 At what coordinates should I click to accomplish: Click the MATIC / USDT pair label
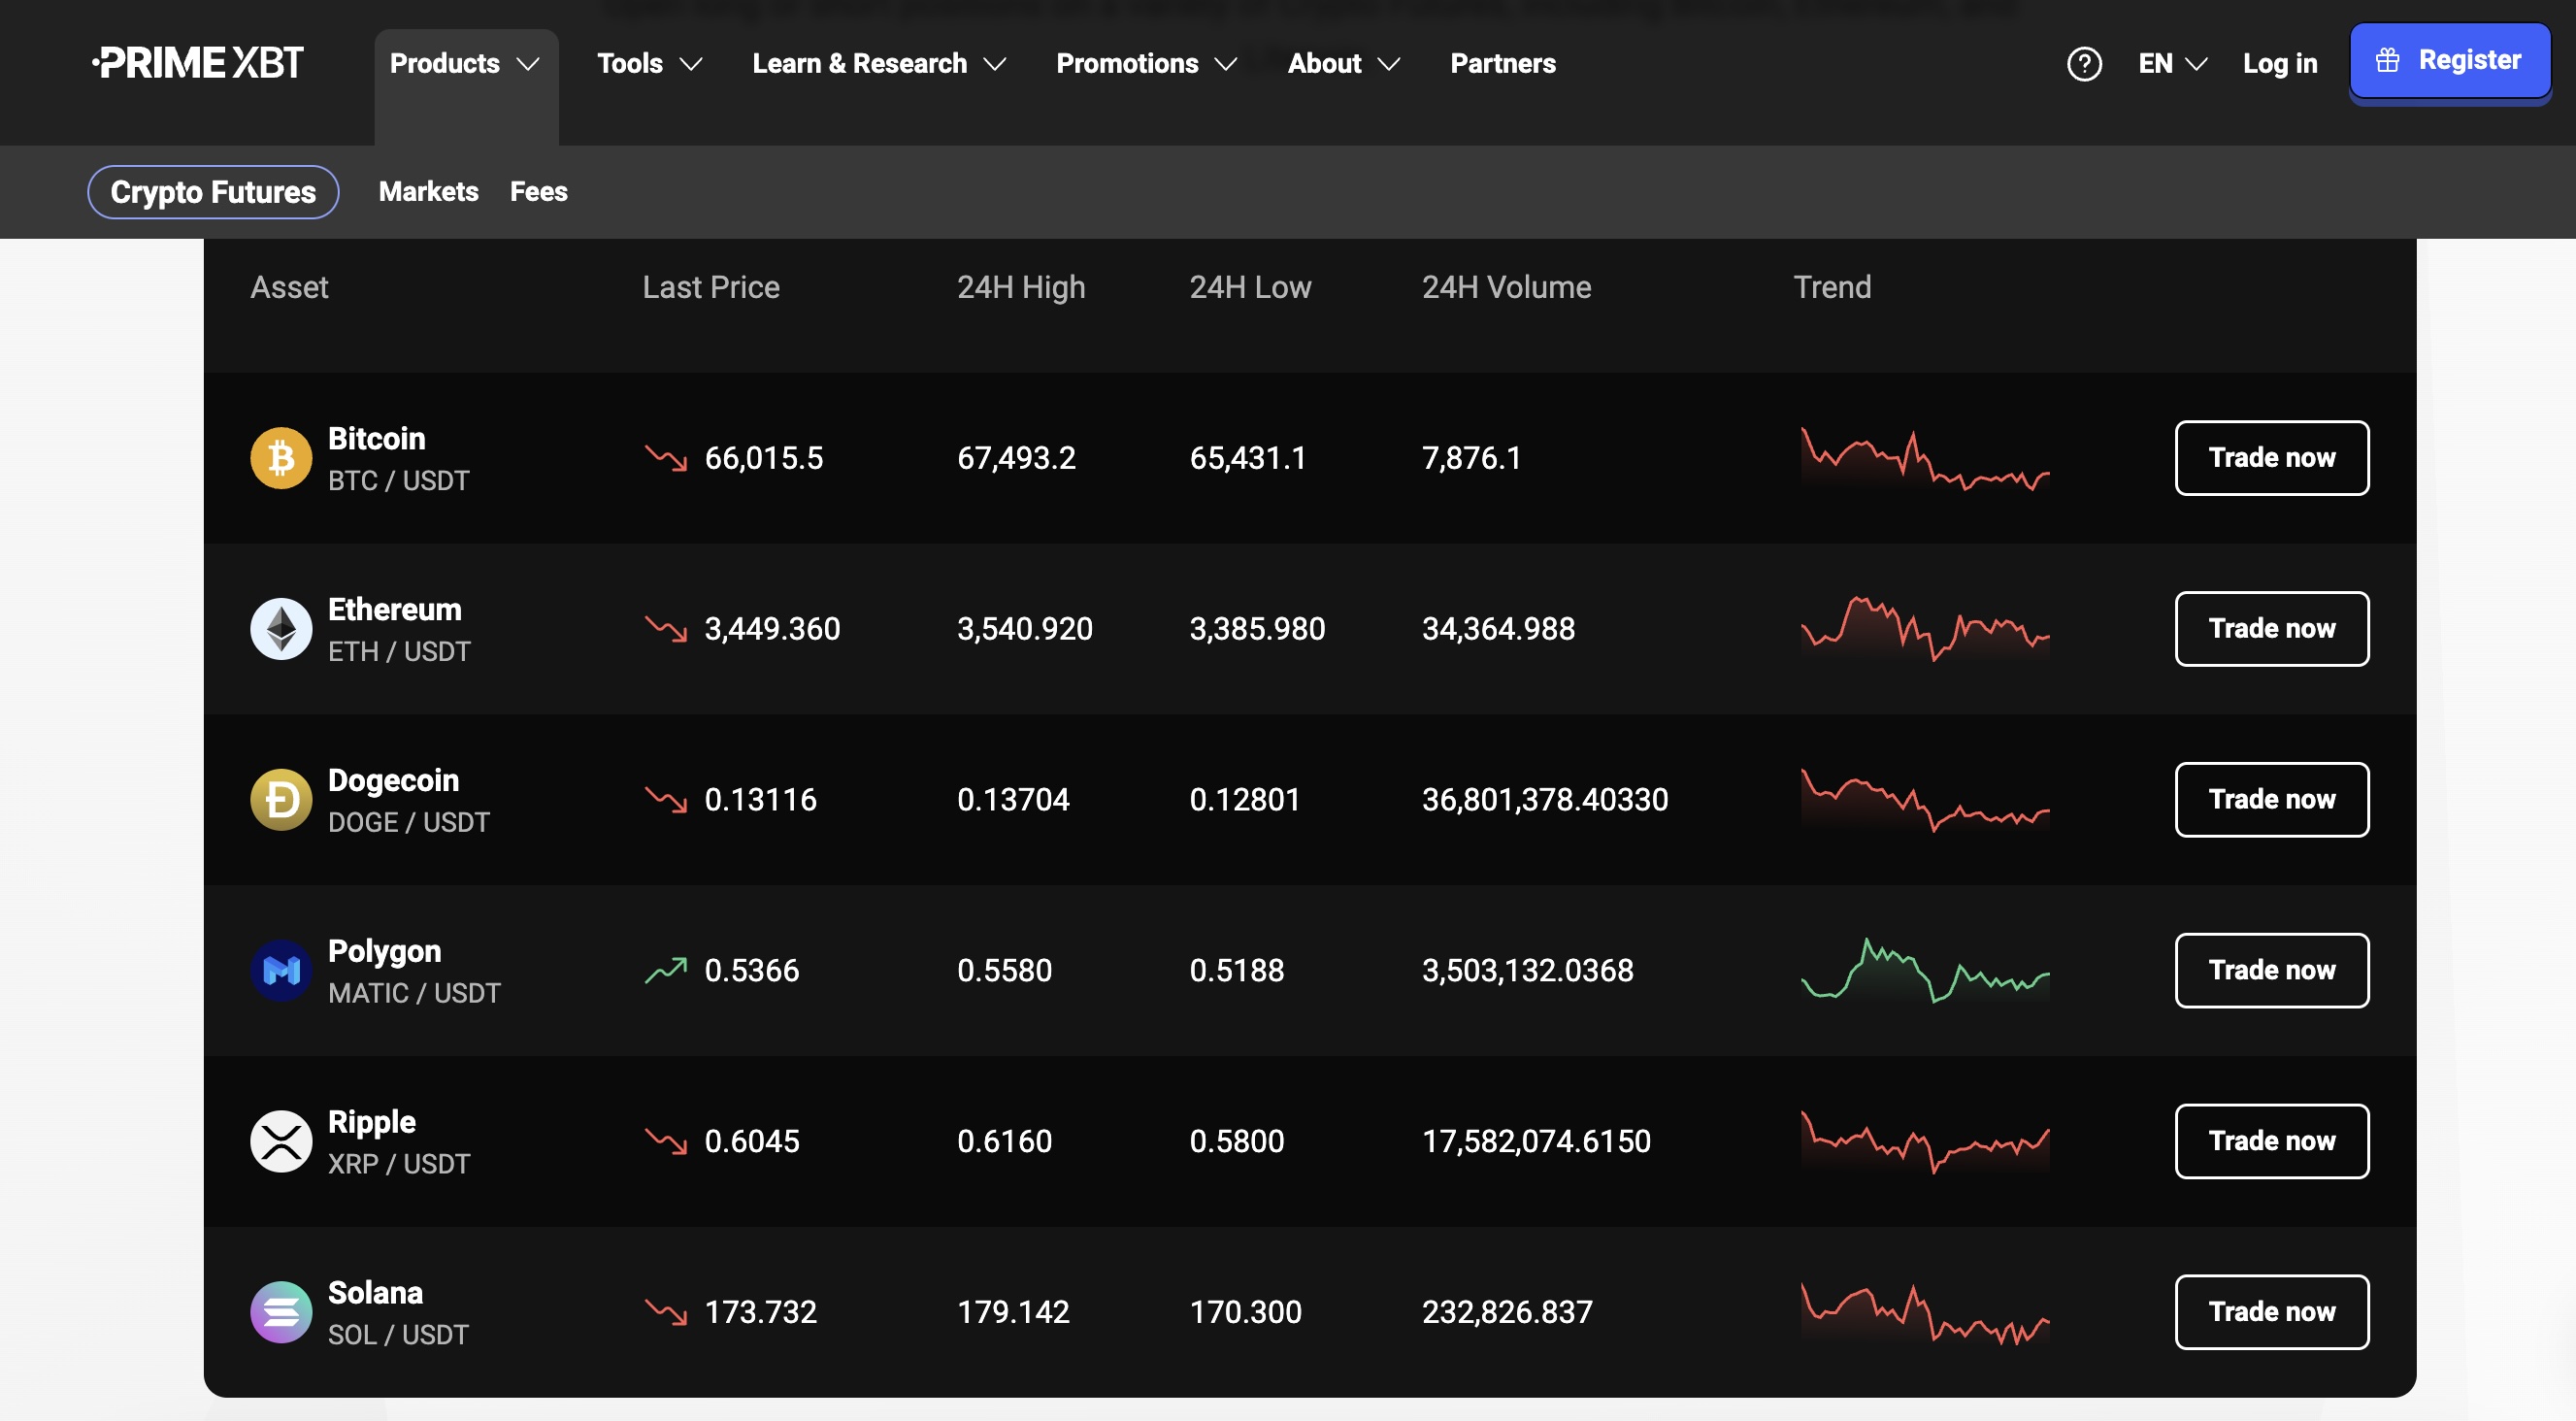(414, 994)
